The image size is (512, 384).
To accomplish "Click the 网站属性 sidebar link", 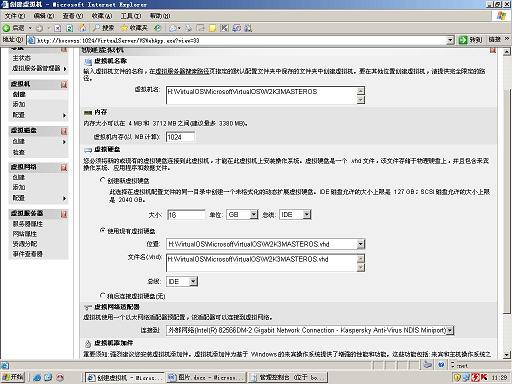I will point(25,234).
